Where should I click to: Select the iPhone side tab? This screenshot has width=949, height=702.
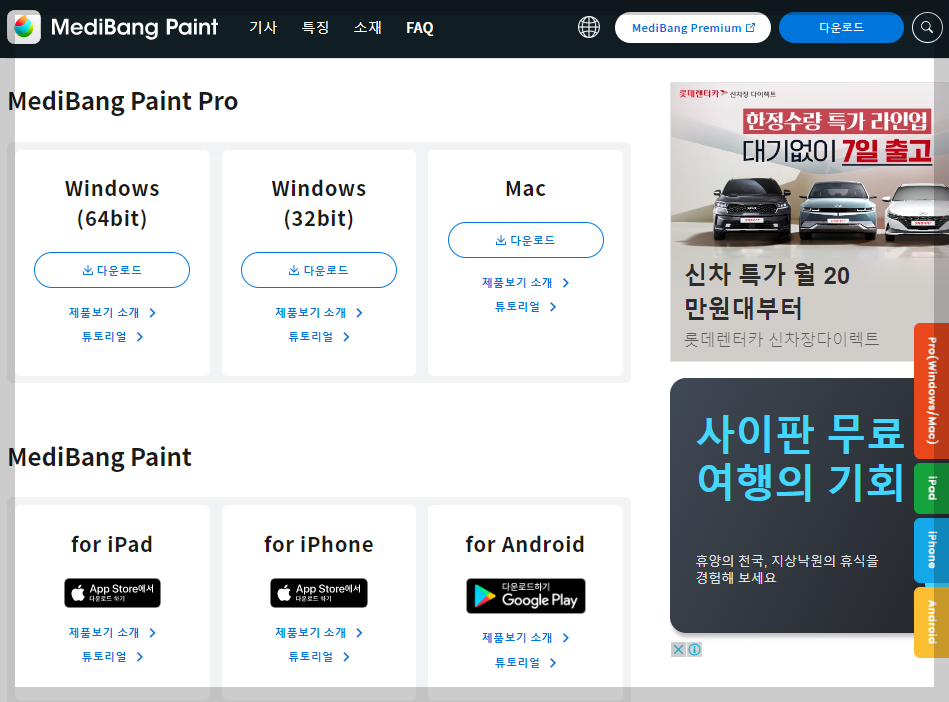coord(931,550)
